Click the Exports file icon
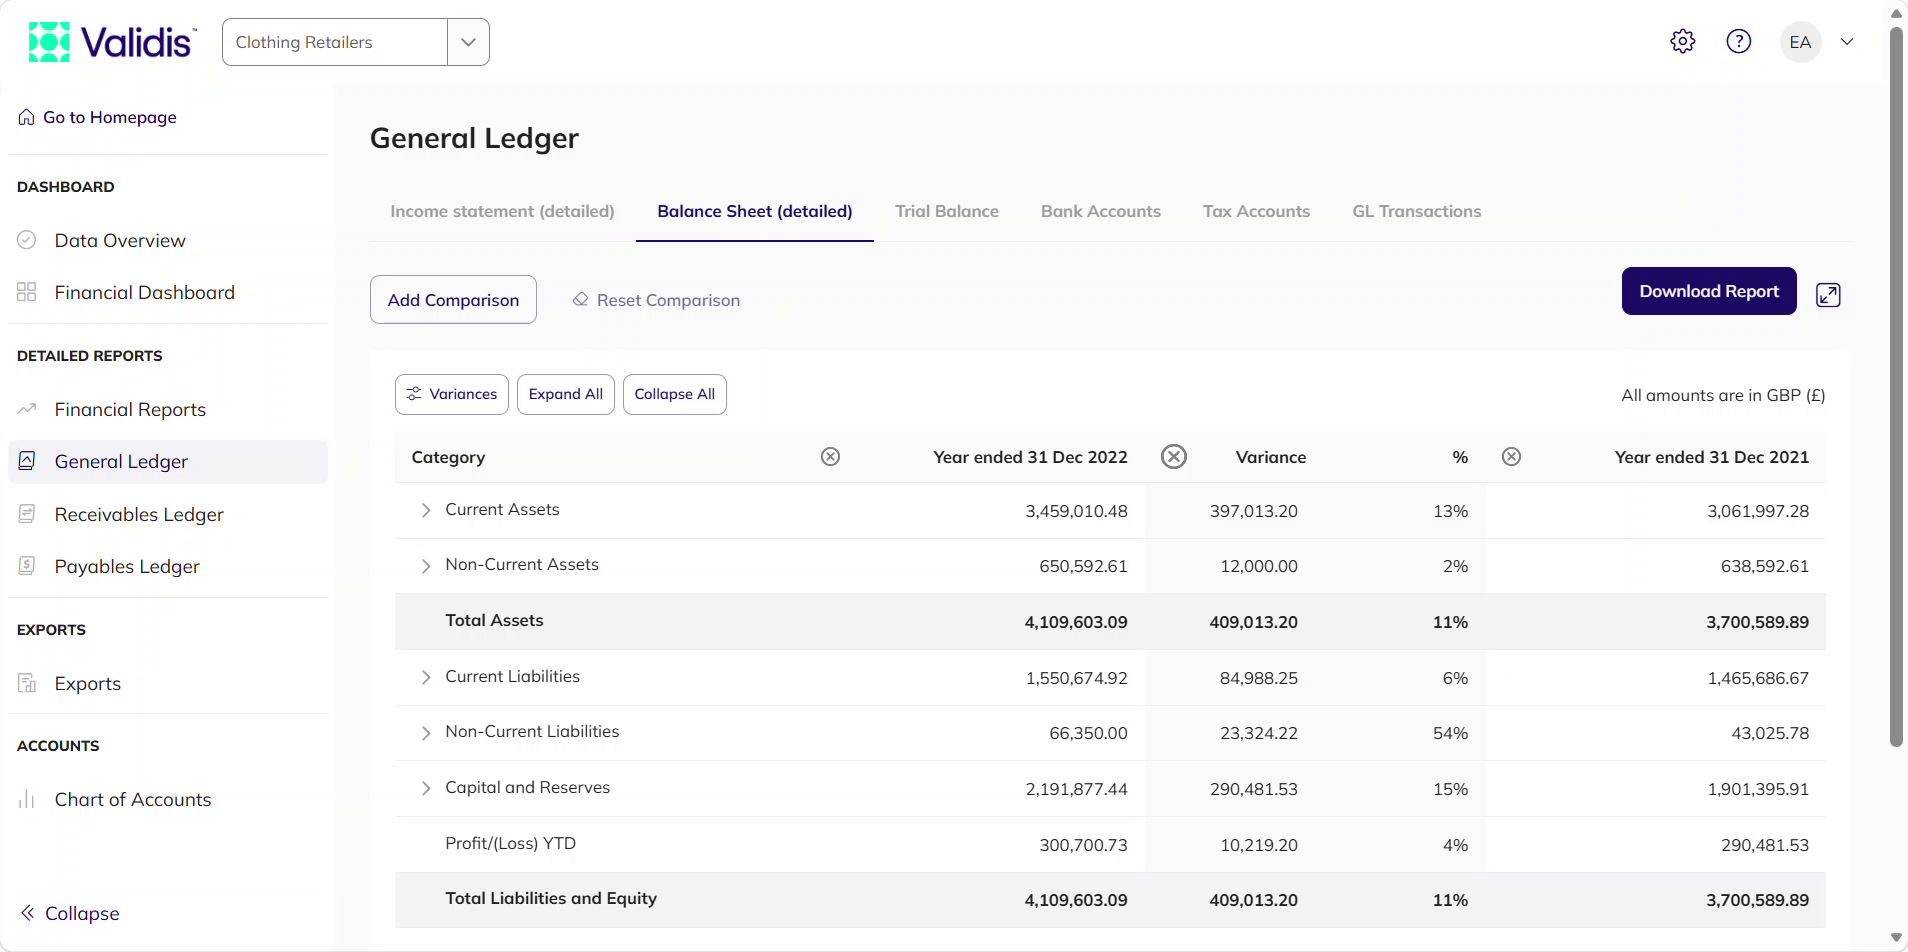Viewport: 1908px width, 952px height. click(27, 683)
